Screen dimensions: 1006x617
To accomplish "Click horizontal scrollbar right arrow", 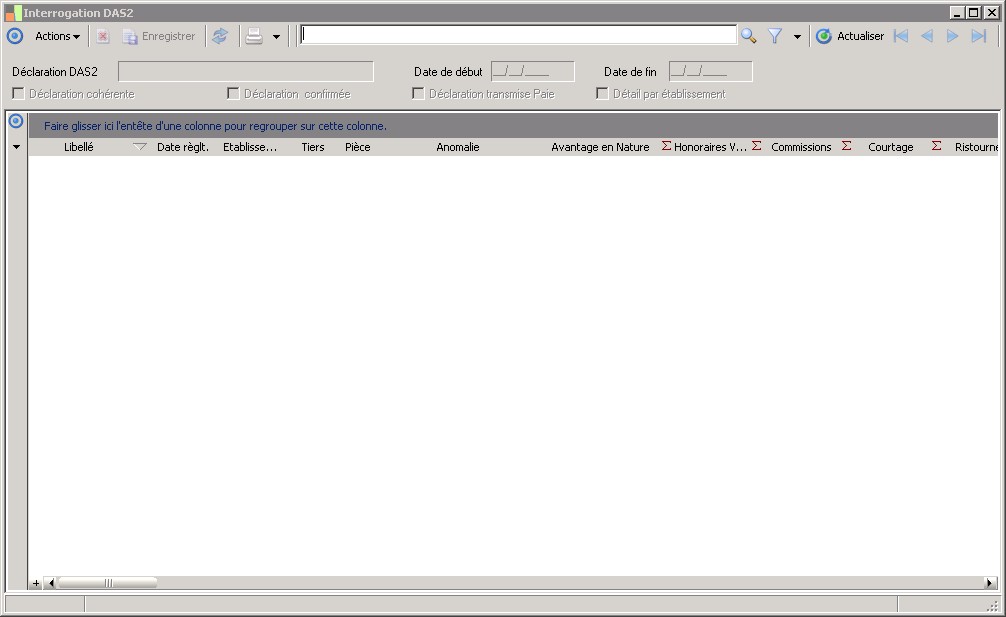I will coord(991,583).
